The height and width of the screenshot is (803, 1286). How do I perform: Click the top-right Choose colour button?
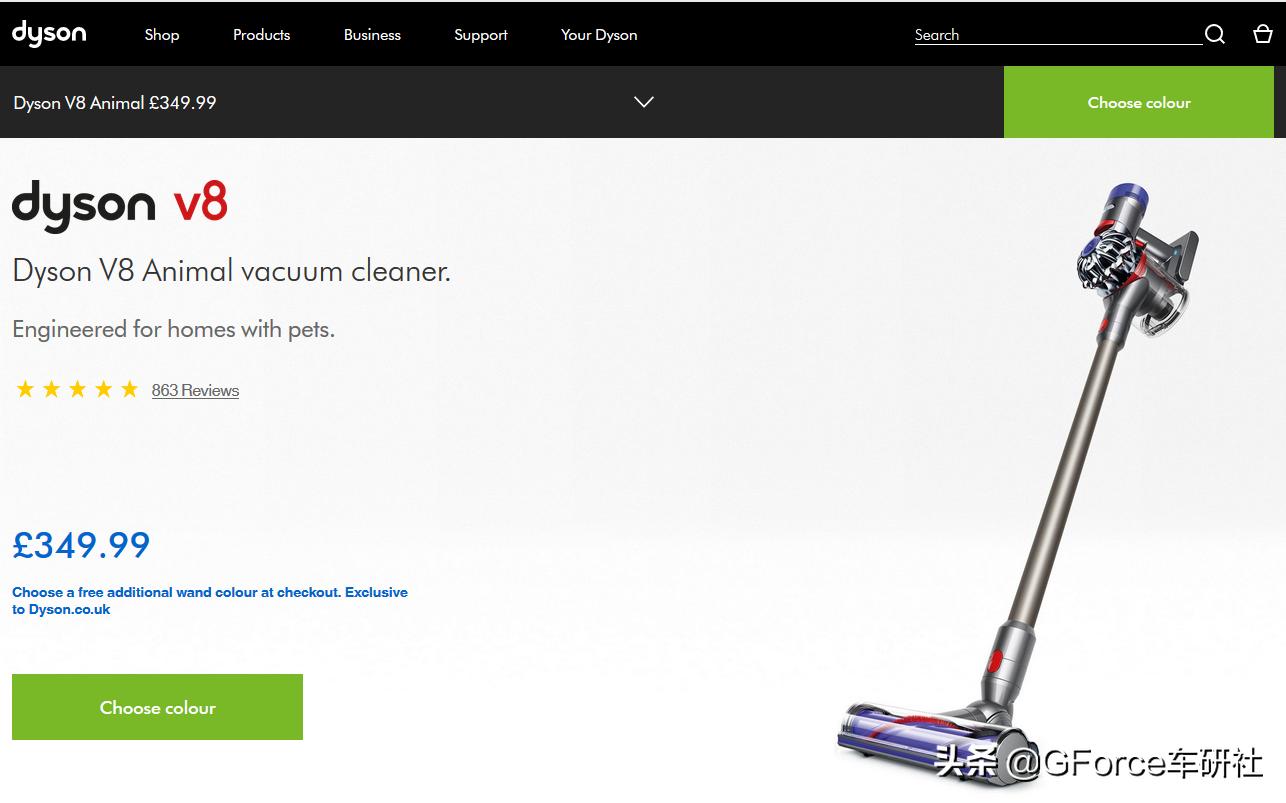pos(1139,102)
